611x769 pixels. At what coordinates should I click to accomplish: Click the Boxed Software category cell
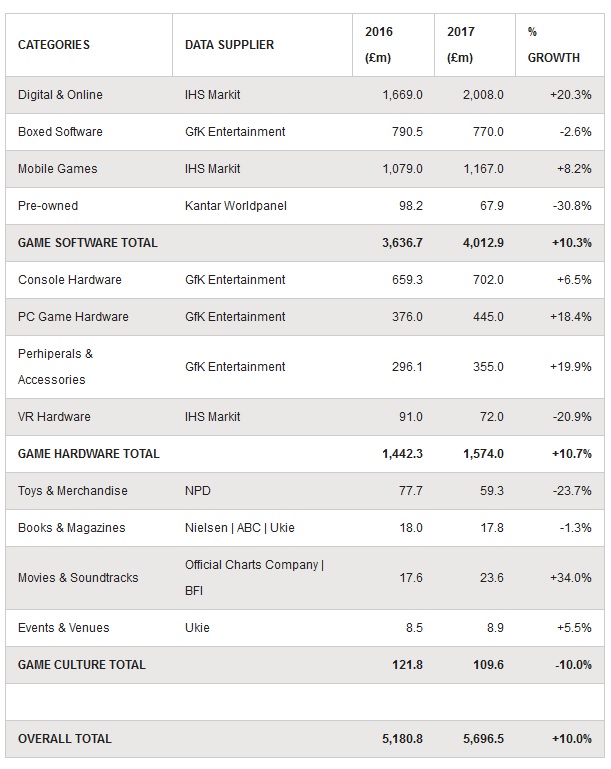click(60, 131)
